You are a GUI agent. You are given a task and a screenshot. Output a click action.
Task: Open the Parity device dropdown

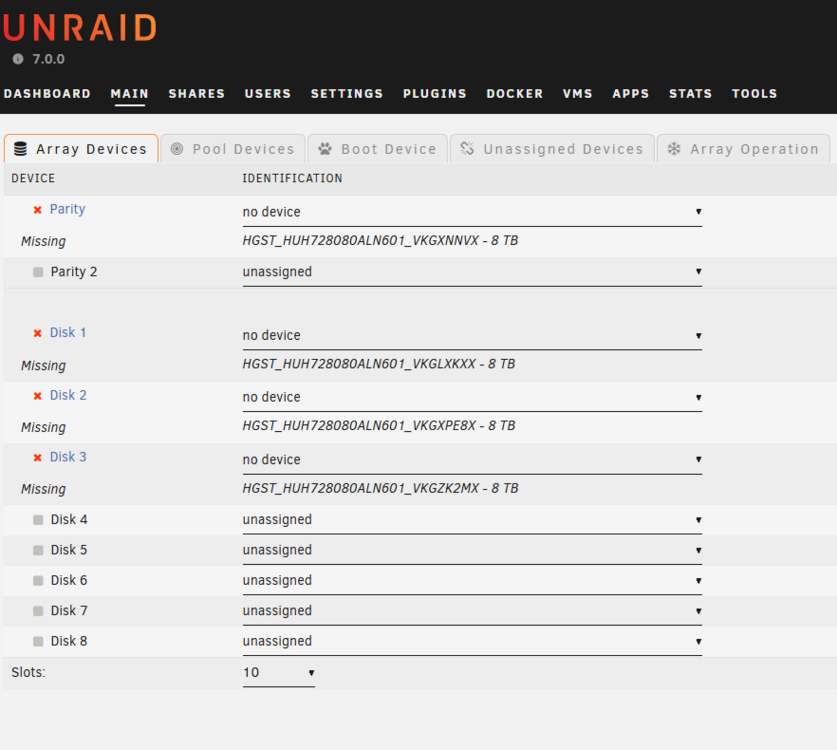472,212
